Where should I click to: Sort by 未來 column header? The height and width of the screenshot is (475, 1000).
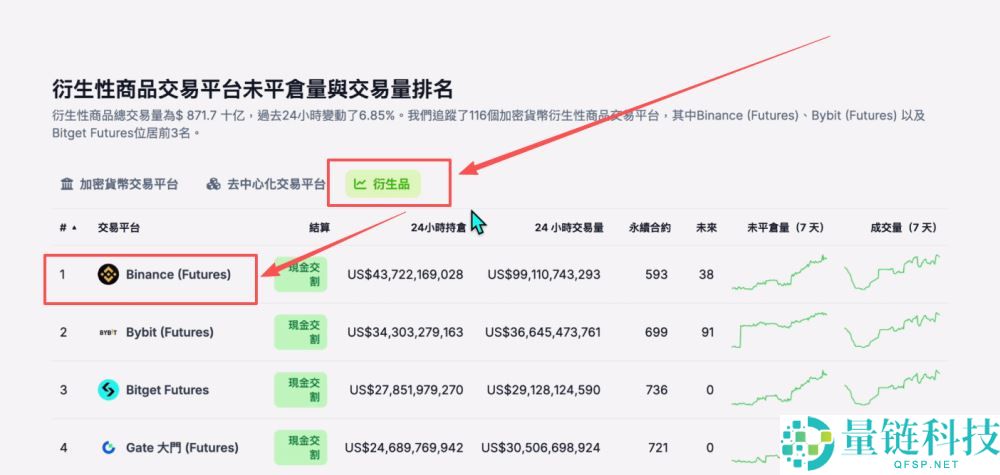click(706, 228)
